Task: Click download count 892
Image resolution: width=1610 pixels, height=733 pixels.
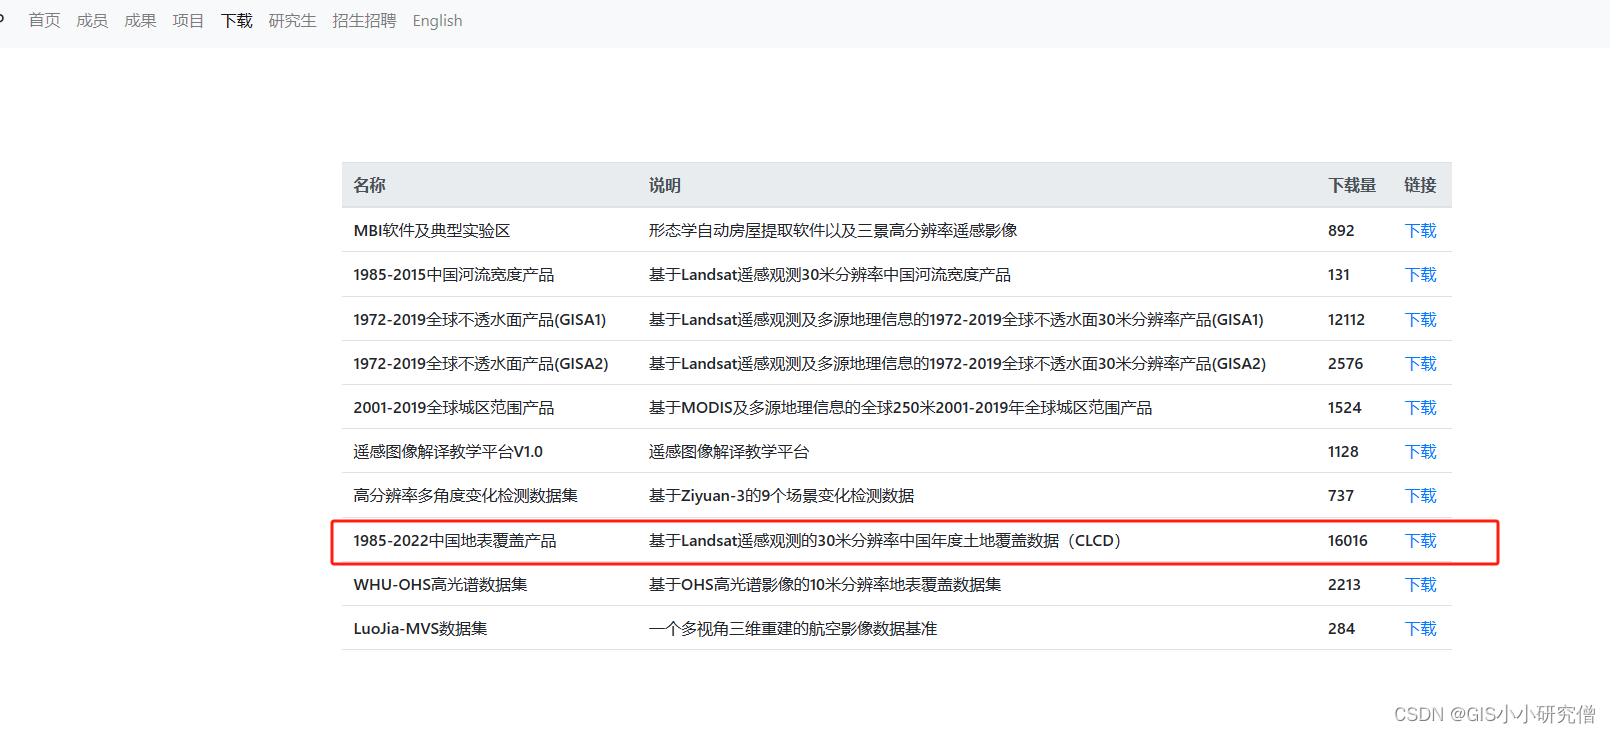Action: (1341, 231)
